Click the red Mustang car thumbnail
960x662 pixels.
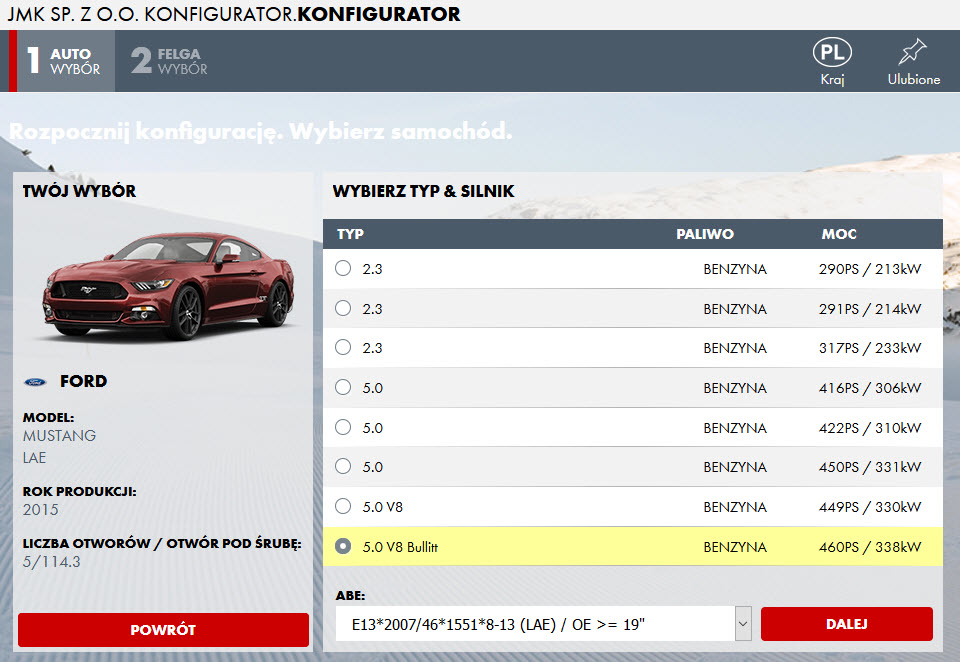click(167, 285)
